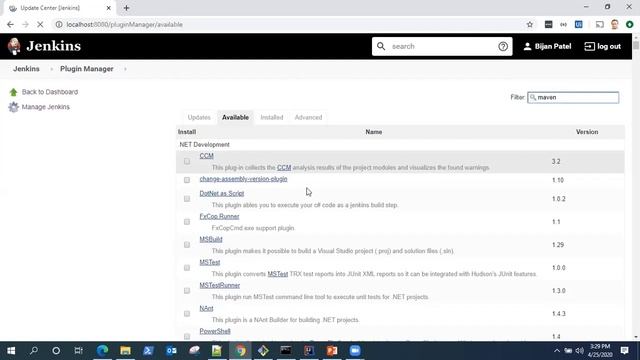Focus the Jenkins search box
640x360 pixels.
point(442,46)
